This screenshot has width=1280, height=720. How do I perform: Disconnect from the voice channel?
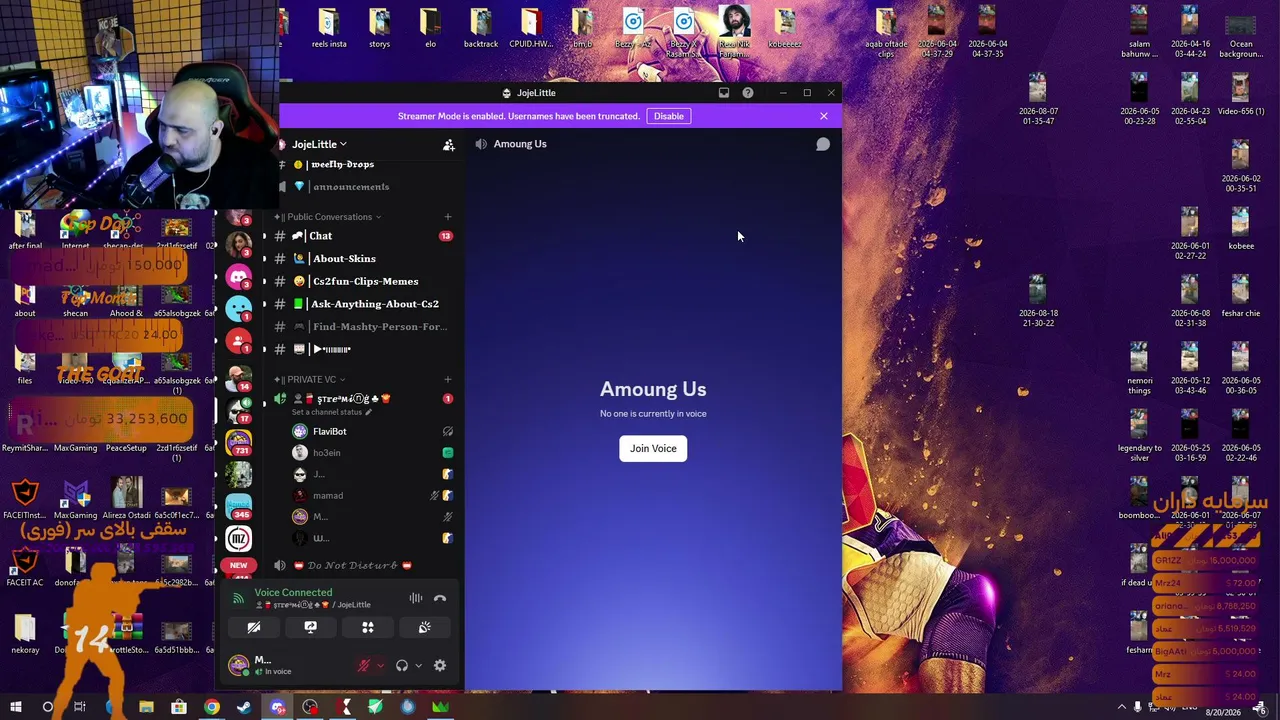tap(440, 599)
